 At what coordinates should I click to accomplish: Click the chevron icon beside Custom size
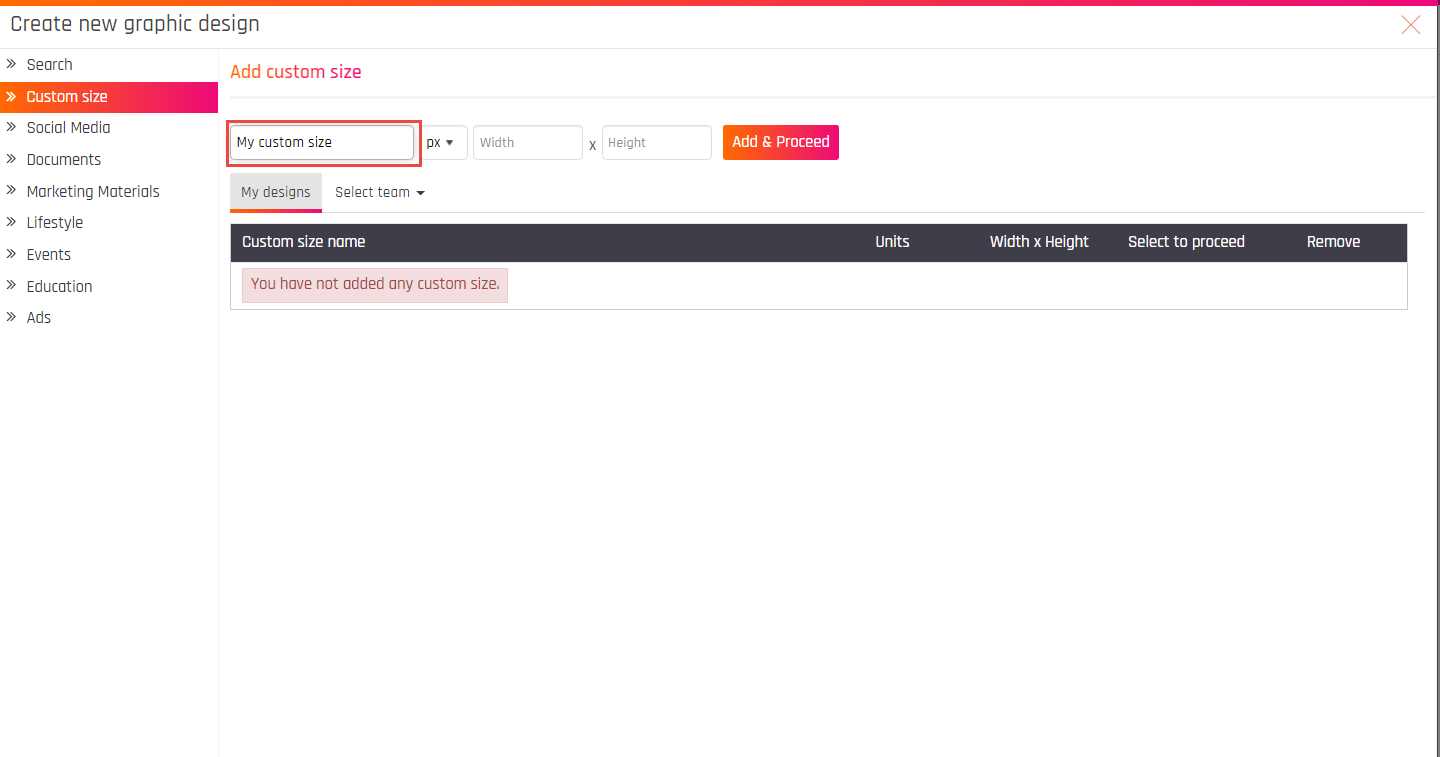pos(12,97)
